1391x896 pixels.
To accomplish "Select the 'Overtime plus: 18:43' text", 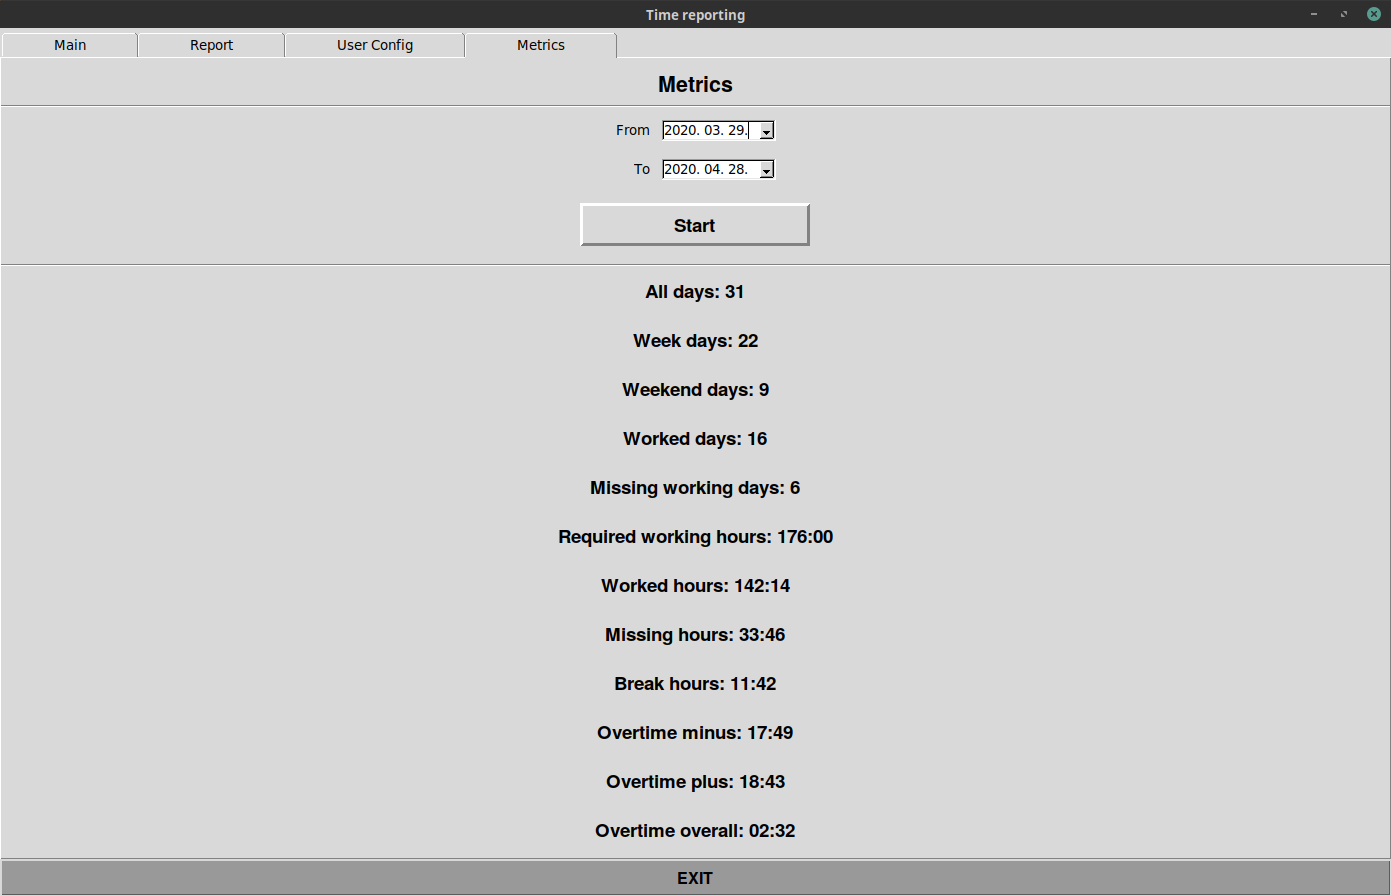I will coord(695,782).
